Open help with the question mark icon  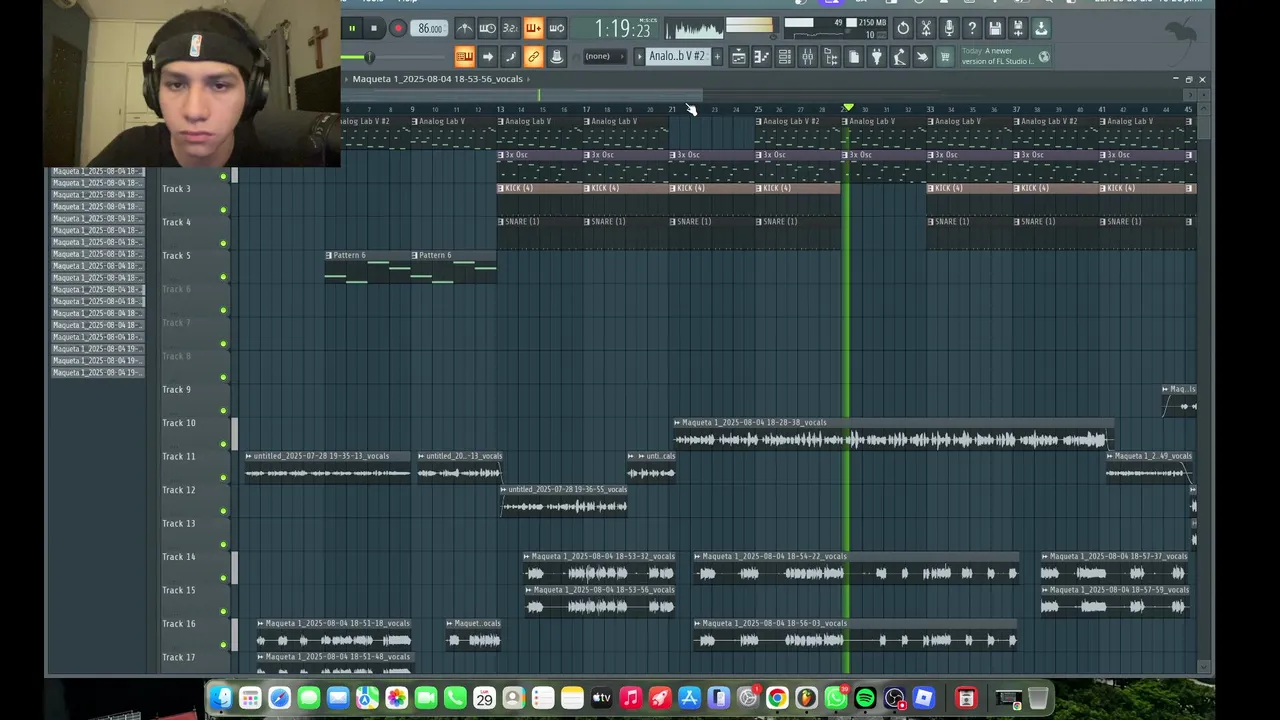(972, 28)
